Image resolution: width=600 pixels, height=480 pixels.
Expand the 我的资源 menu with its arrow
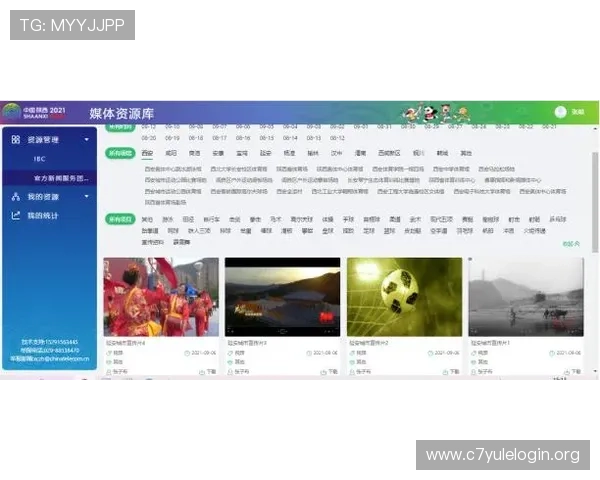(86, 196)
